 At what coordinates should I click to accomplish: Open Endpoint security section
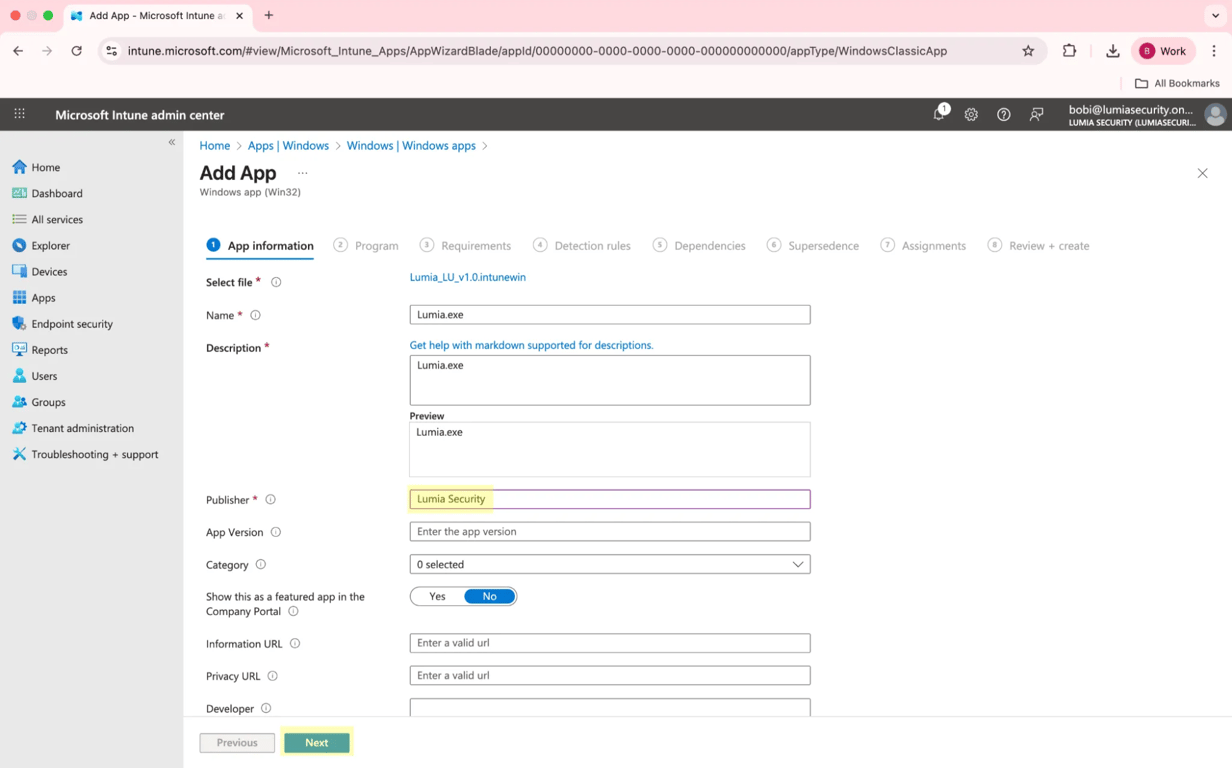[x=72, y=324]
